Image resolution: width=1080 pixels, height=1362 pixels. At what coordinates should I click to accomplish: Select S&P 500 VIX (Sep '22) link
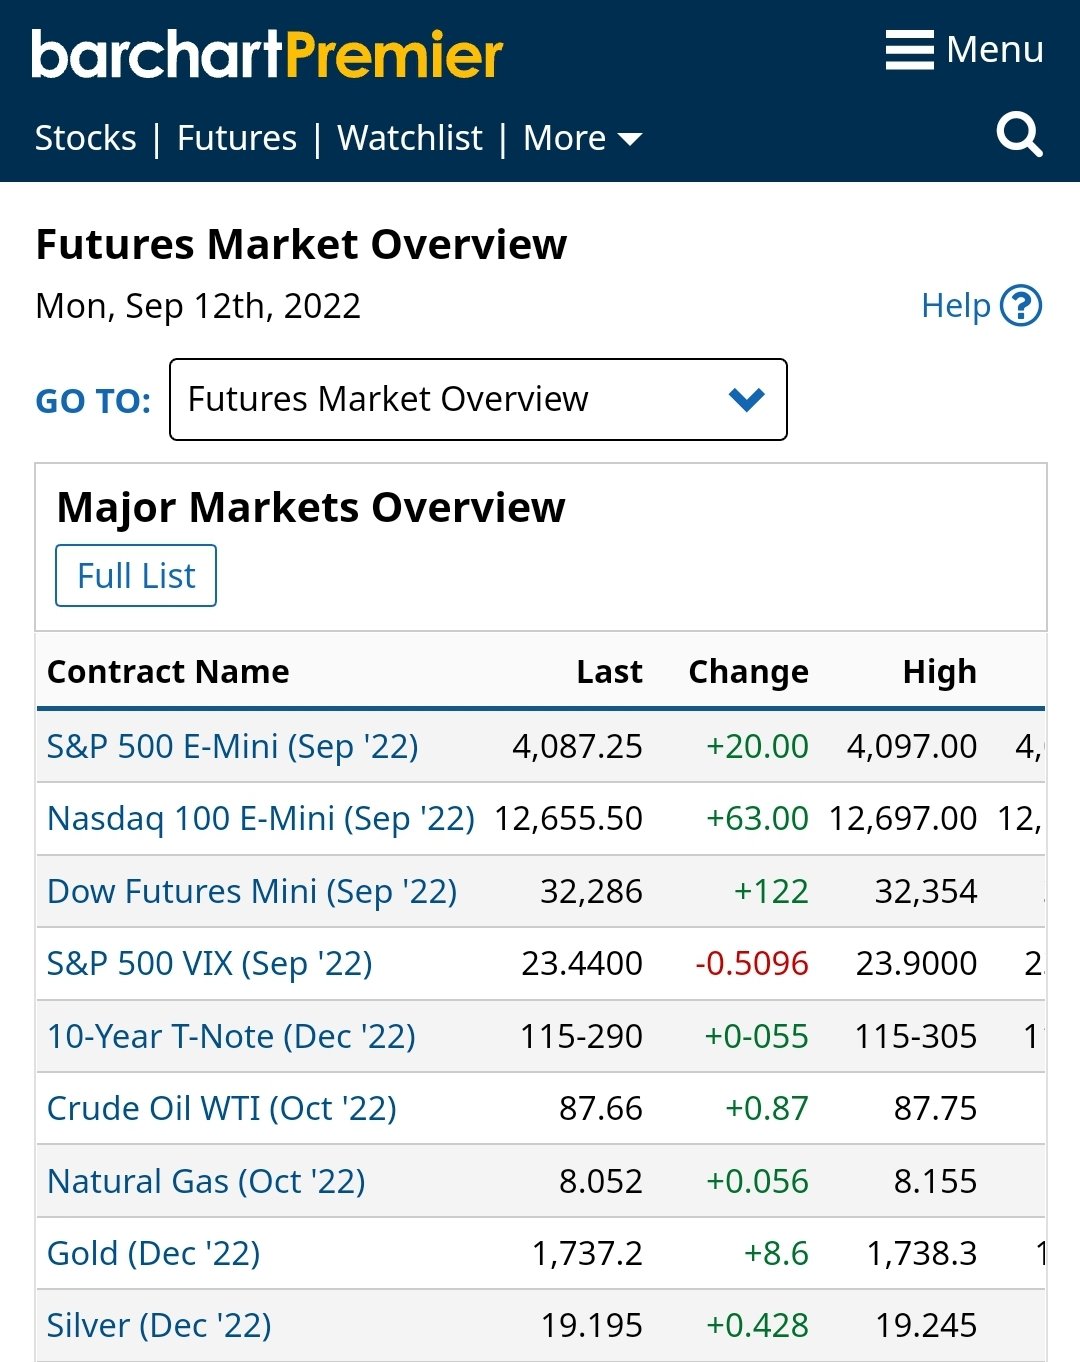(x=209, y=964)
